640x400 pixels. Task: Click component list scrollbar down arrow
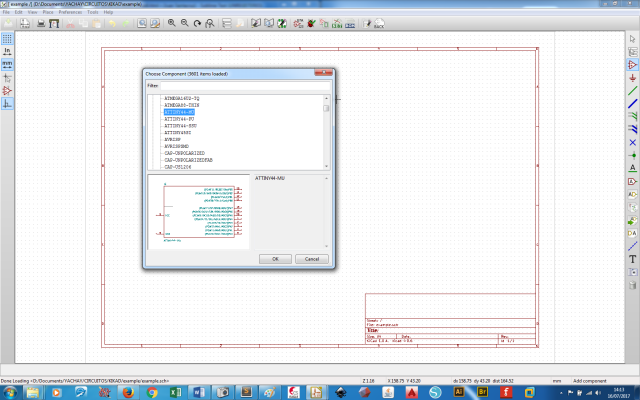(x=326, y=166)
